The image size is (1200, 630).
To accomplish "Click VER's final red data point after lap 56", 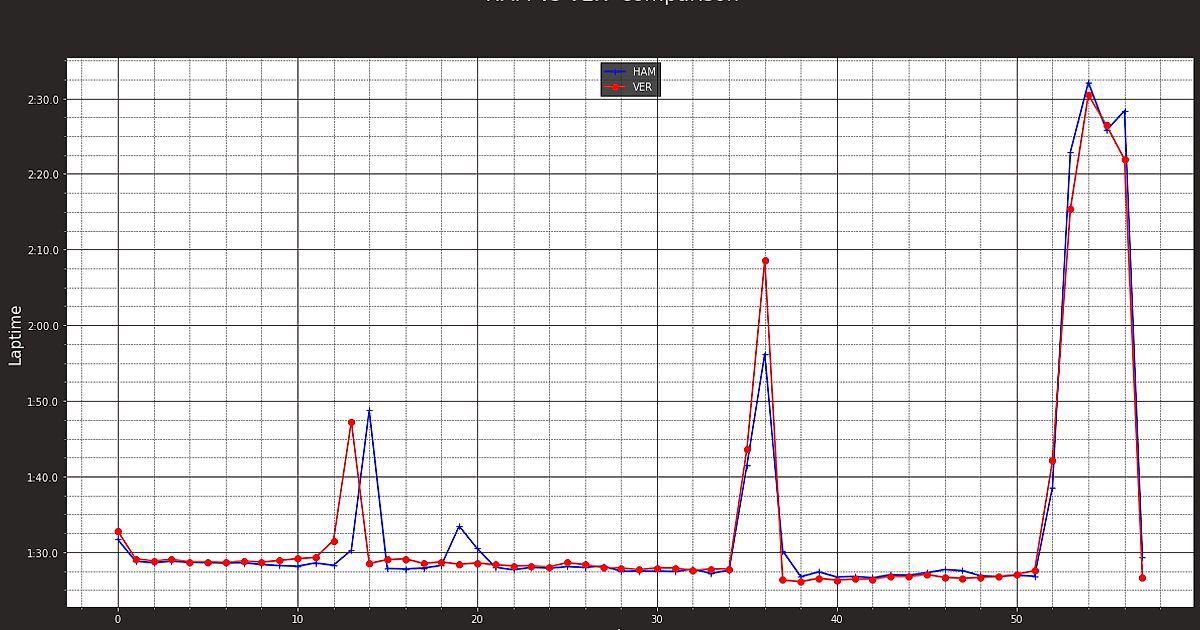I will point(1142,578).
